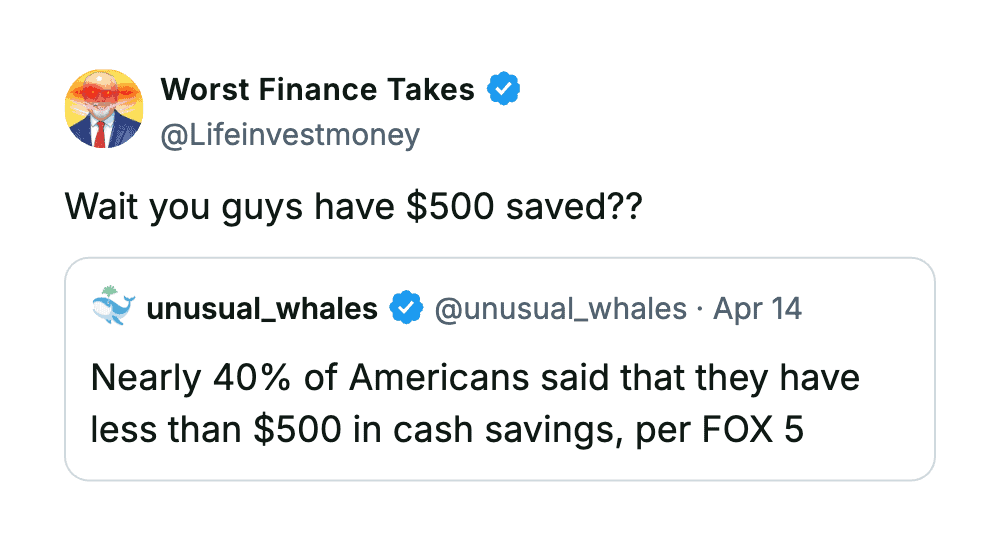Click the unusual_whales verified checkmark badge

pos(405,309)
